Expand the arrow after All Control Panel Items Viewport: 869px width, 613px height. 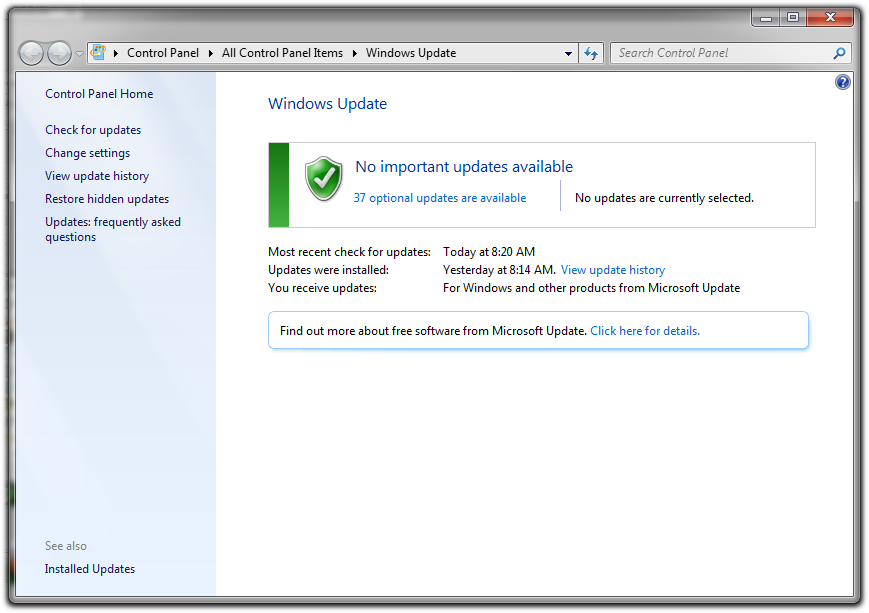pyautogui.click(x=354, y=53)
